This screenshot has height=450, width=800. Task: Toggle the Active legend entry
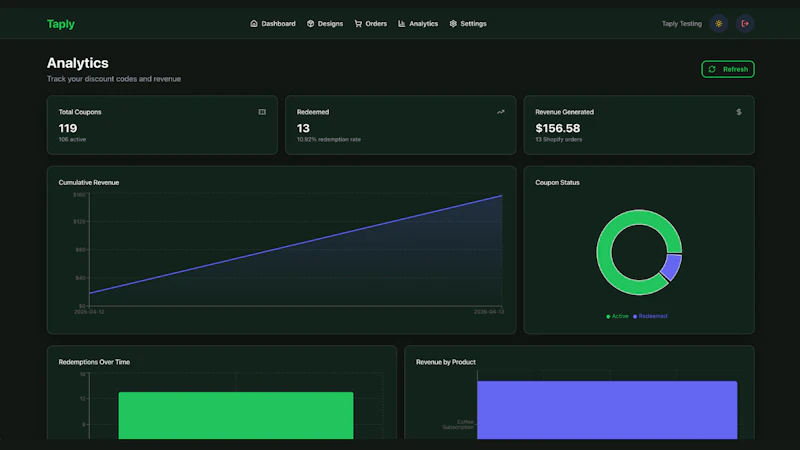(x=617, y=316)
